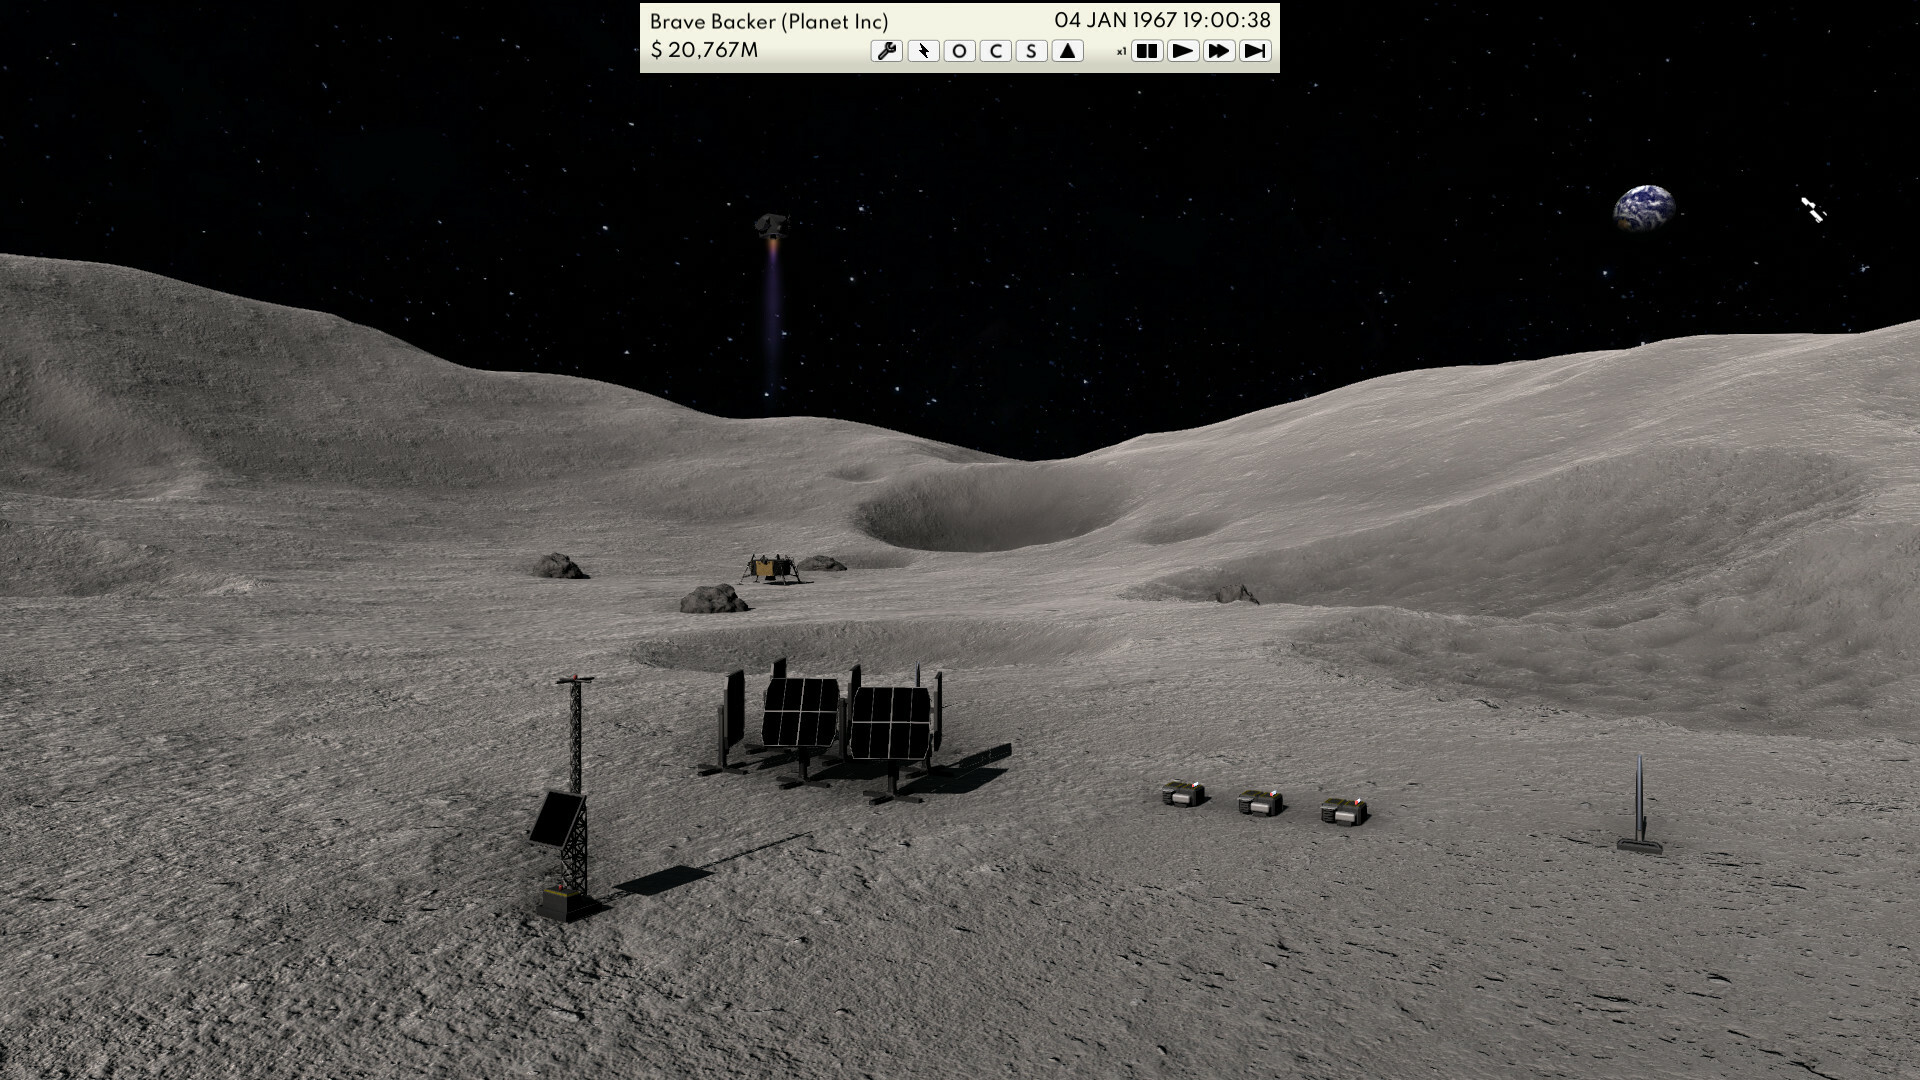This screenshot has height=1080, width=1920.
Task: Pause the simulation
Action: point(1147,50)
